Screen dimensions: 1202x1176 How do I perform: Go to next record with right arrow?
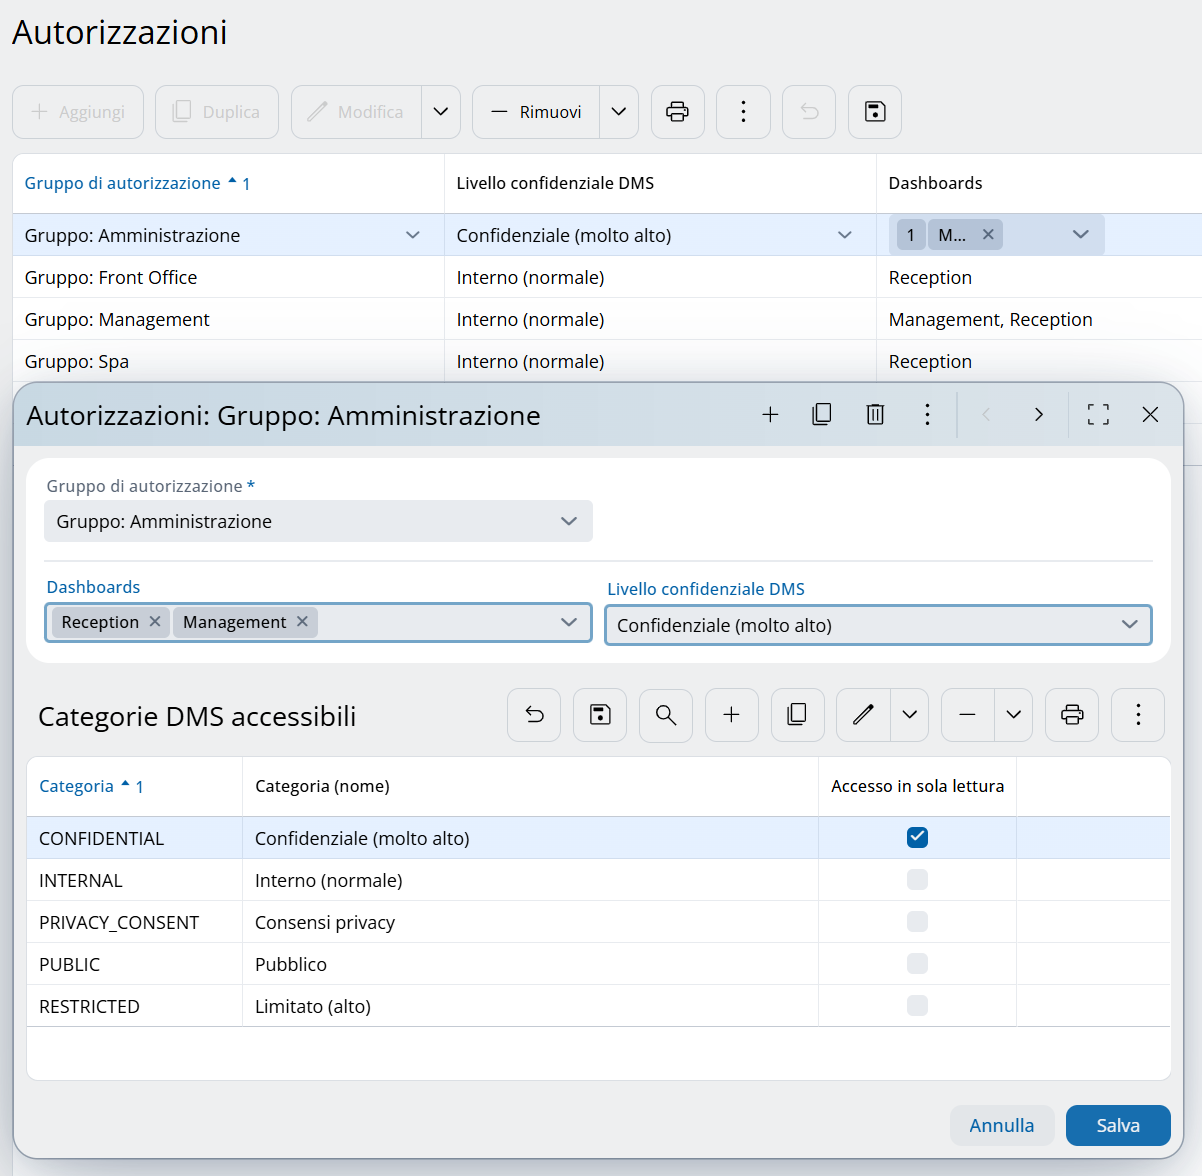pos(1038,414)
